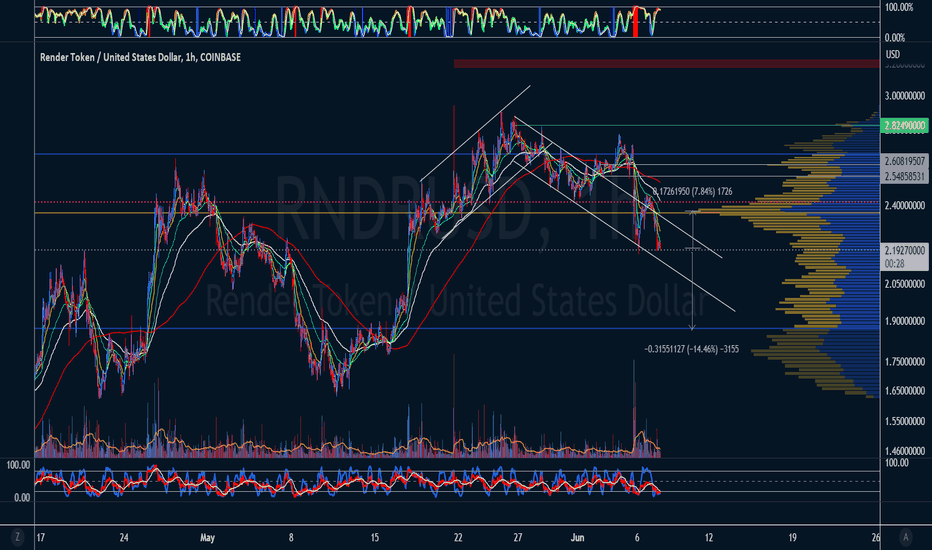Click the 00:28 bar countdown timer
The height and width of the screenshot is (550, 932).
(x=895, y=263)
